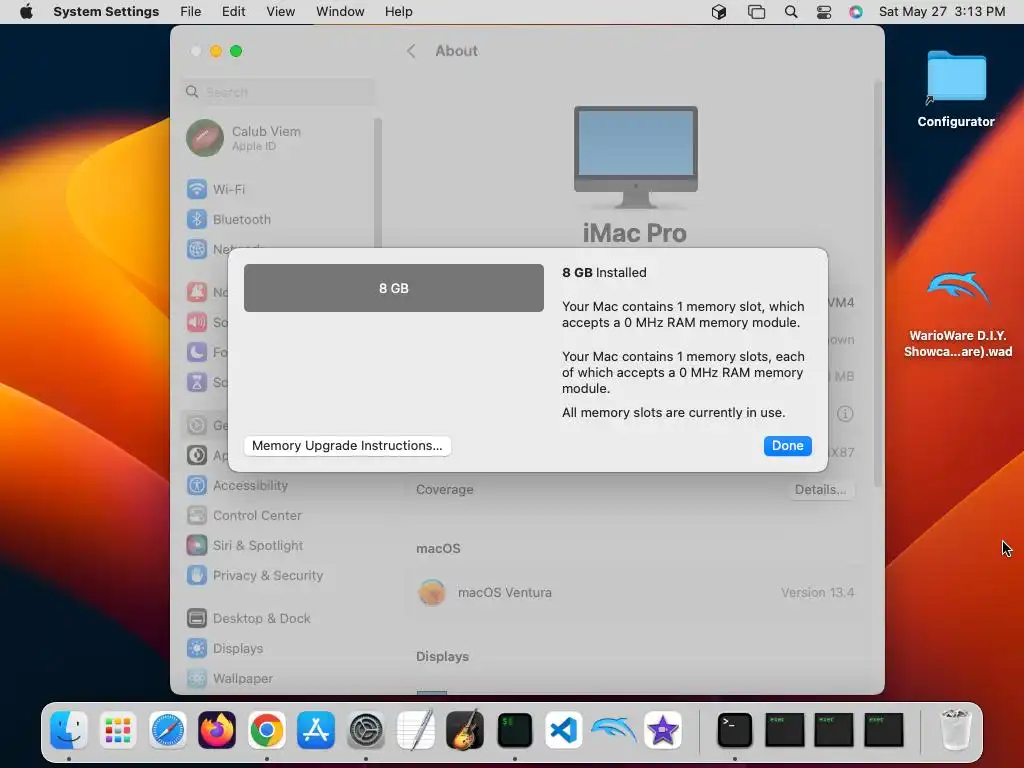Image resolution: width=1024 pixels, height=768 pixels.
Task: Select Displays in the sidebar
Action: (x=280, y=648)
